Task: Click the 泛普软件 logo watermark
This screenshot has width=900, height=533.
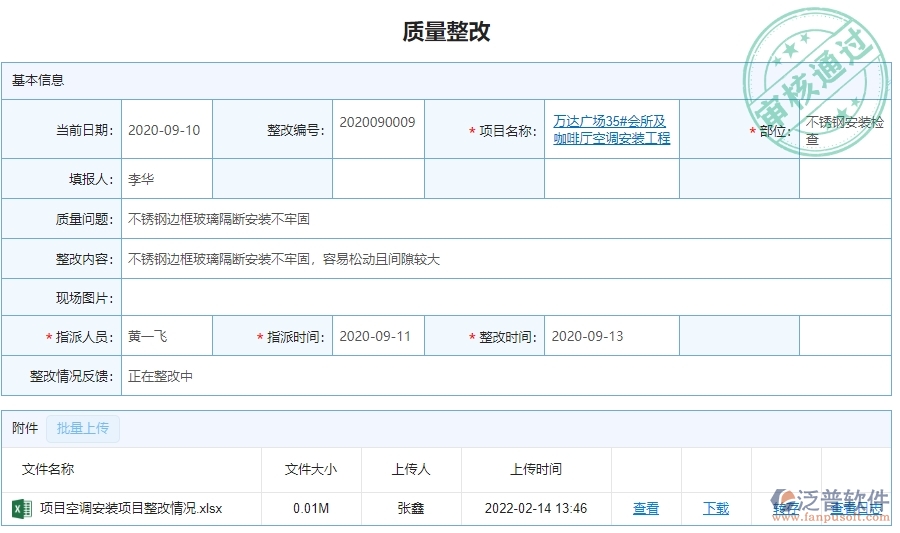Action: pyautogui.click(x=830, y=500)
